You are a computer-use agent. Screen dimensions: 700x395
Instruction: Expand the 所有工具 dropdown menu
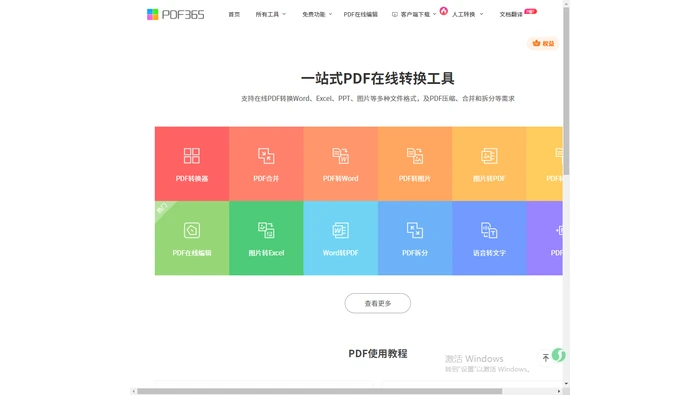coord(271,14)
